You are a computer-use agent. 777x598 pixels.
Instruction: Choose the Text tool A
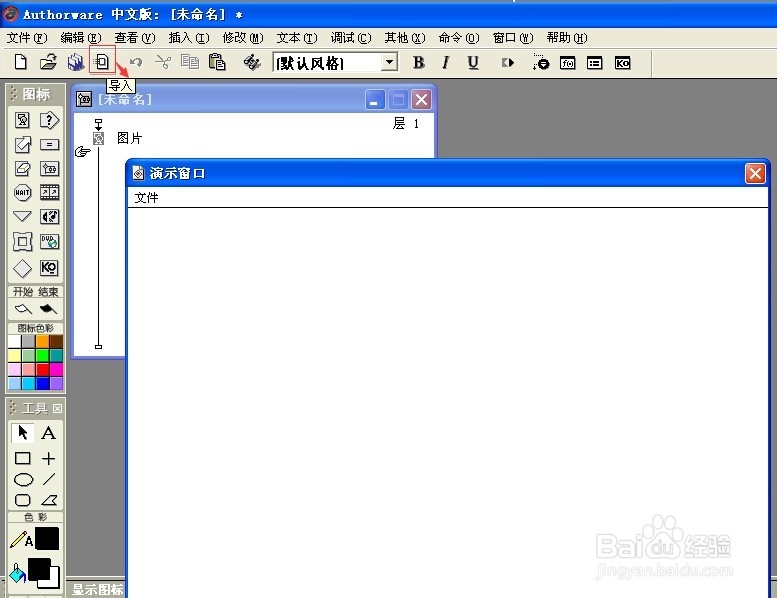[48, 433]
